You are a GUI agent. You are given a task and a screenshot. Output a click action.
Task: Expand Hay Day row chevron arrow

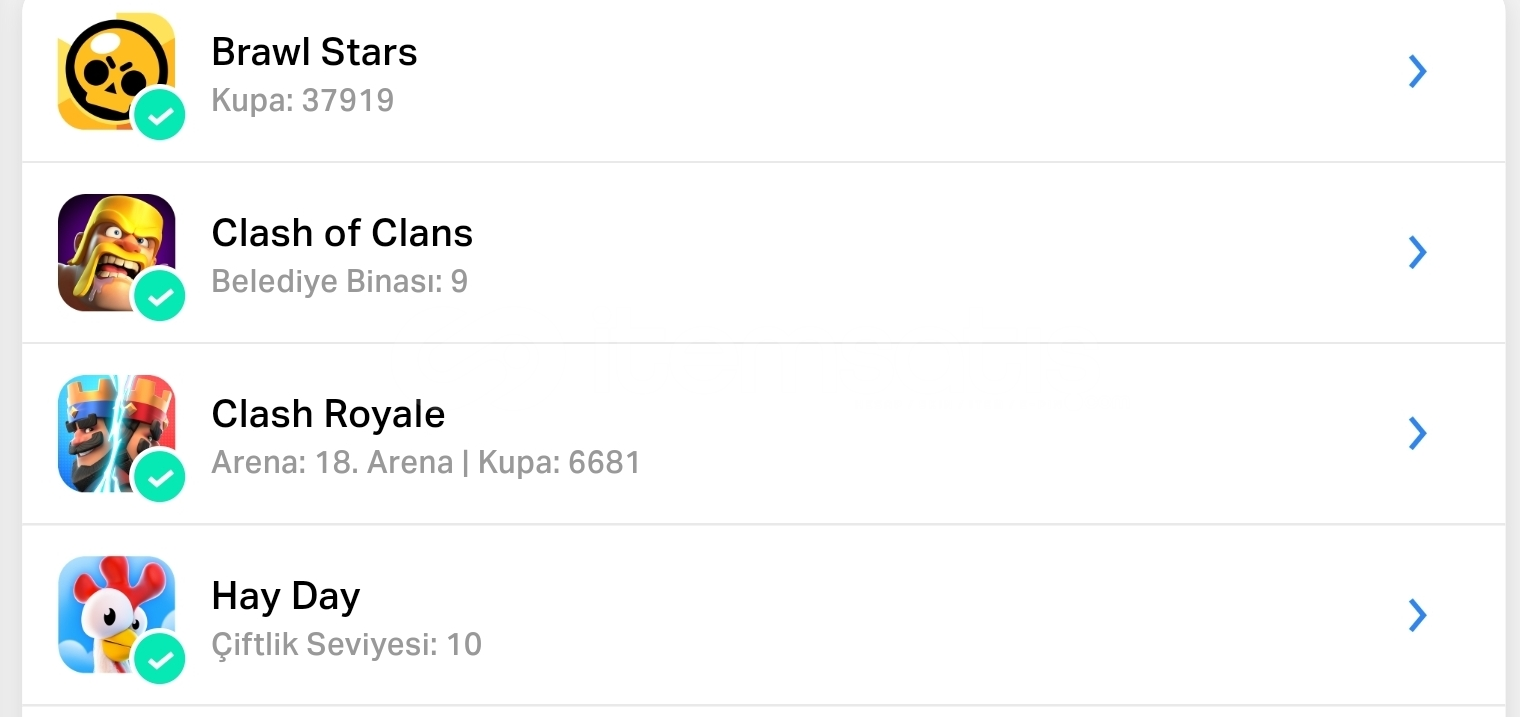click(x=1417, y=615)
